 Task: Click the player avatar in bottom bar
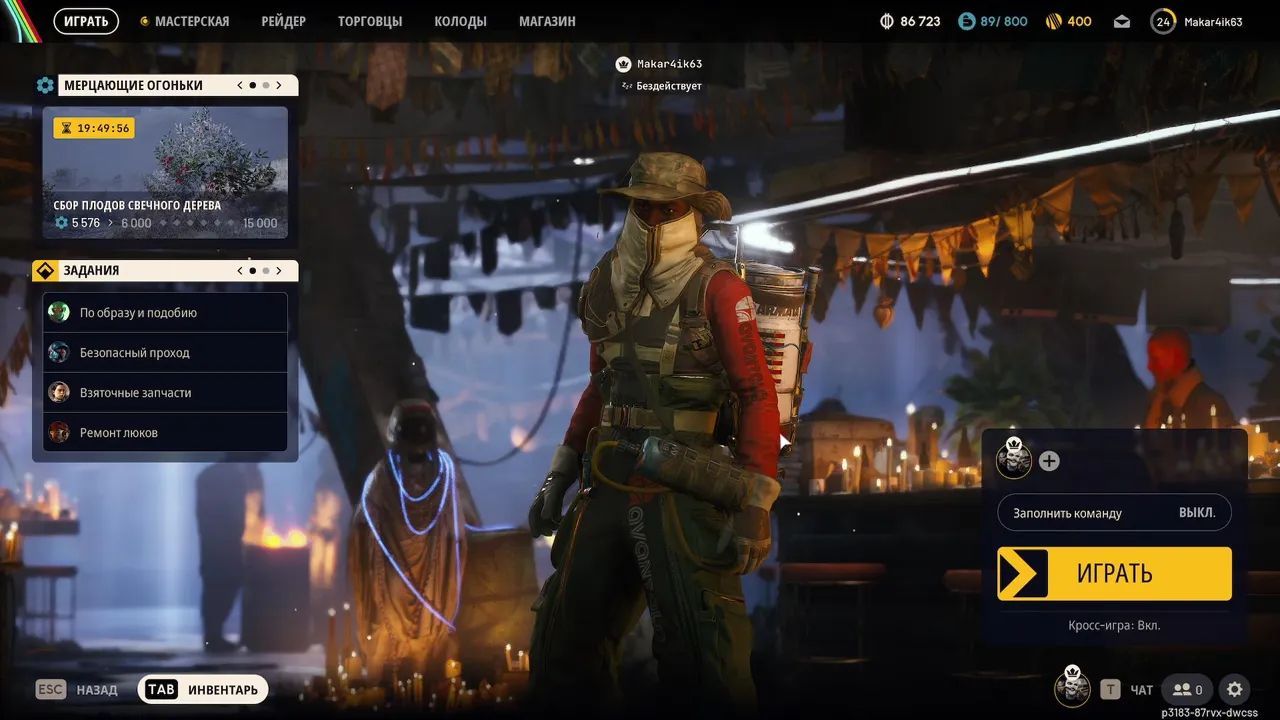(x=1073, y=688)
